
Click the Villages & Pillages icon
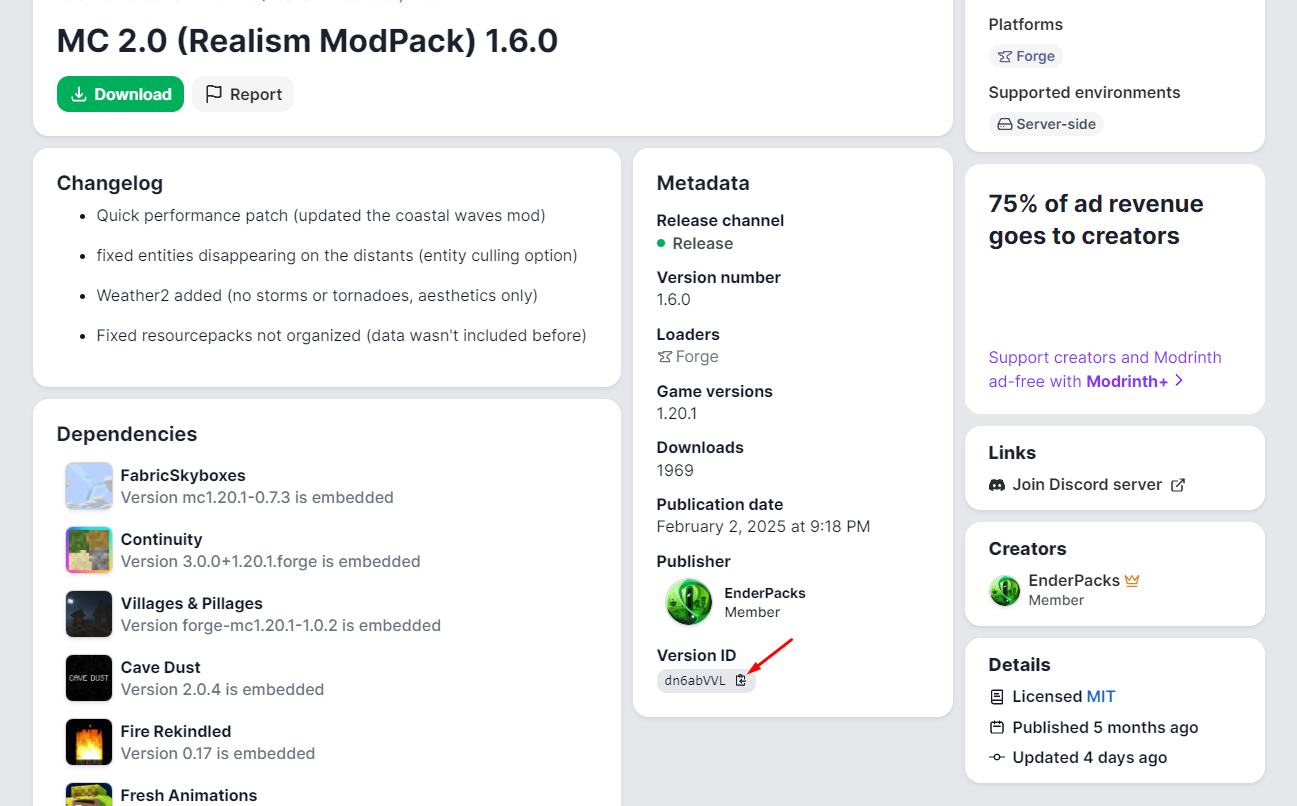[x=89, y=614]
